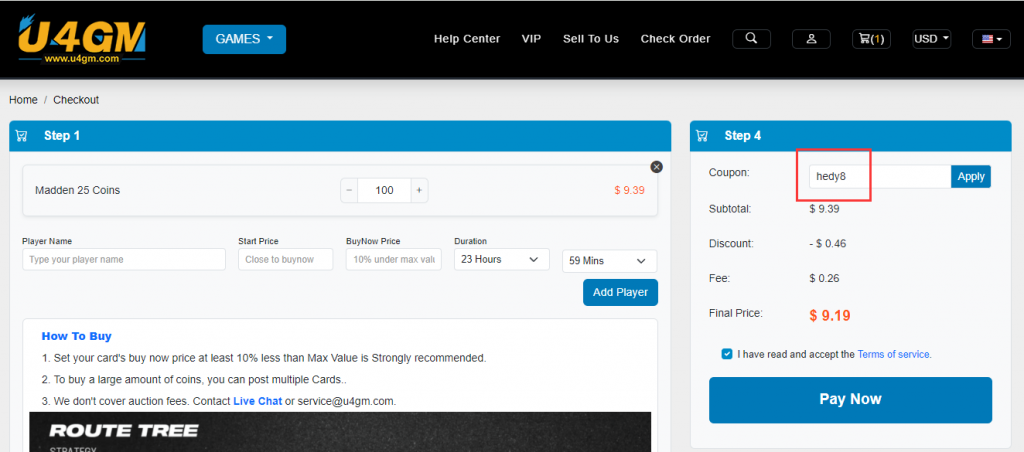Click the $ 9.39 item price
This screenshot has width=1024, height=452.
(x=630, y=190)
